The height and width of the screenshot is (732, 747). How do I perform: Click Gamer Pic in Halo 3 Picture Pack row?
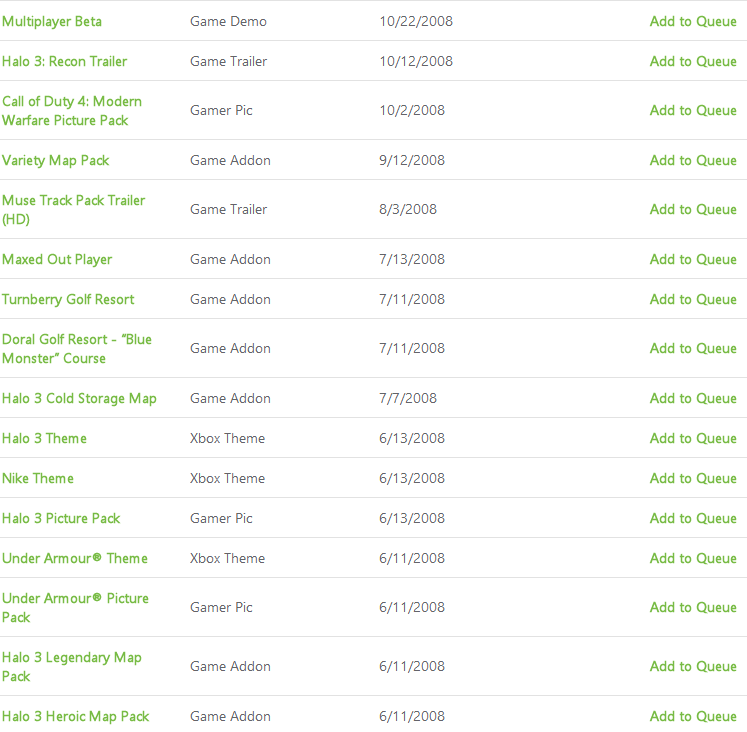221,519
